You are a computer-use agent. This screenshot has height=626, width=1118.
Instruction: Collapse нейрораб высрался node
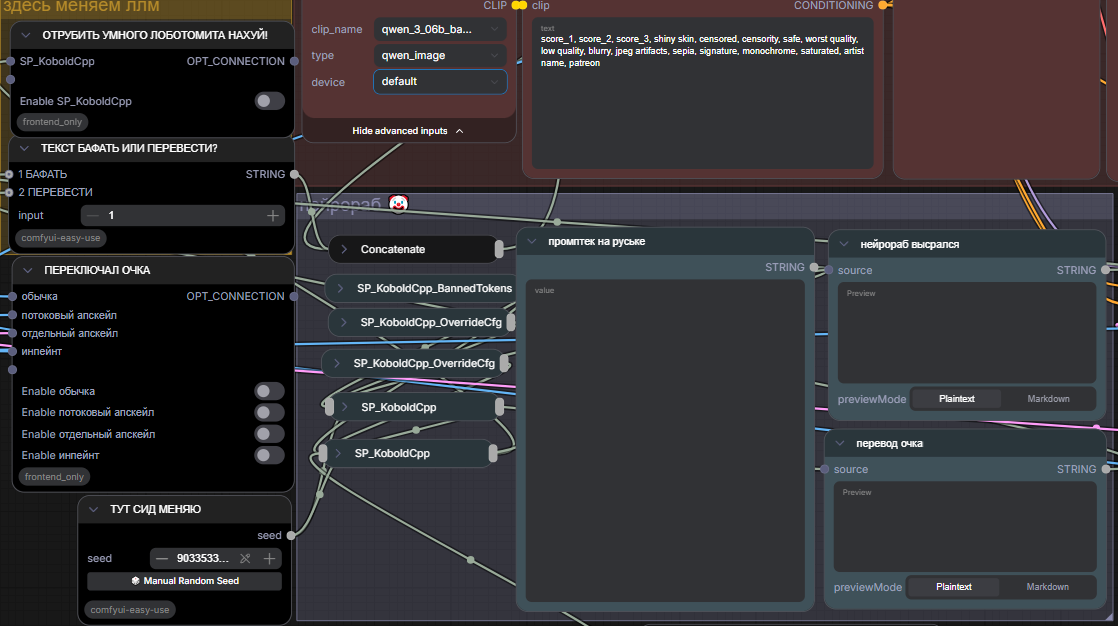[843, 244]
